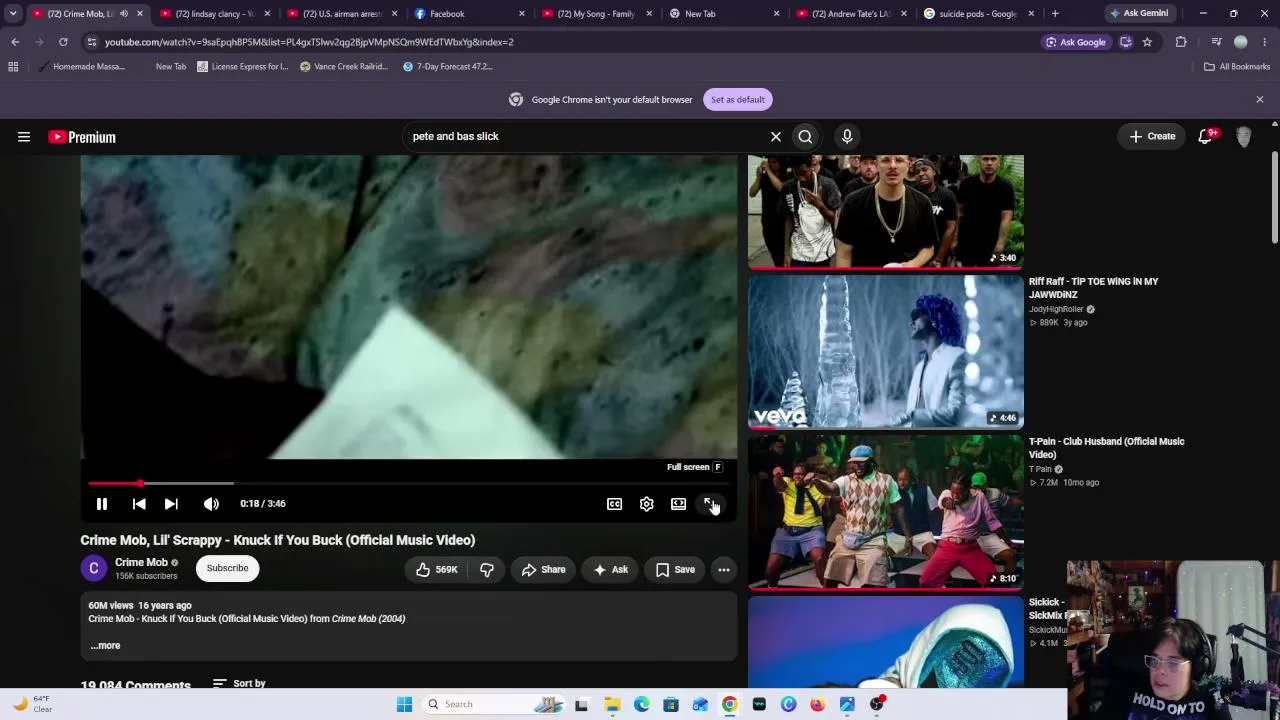
Task: Skip to the next video in the player
Action: tap(171, 504)
